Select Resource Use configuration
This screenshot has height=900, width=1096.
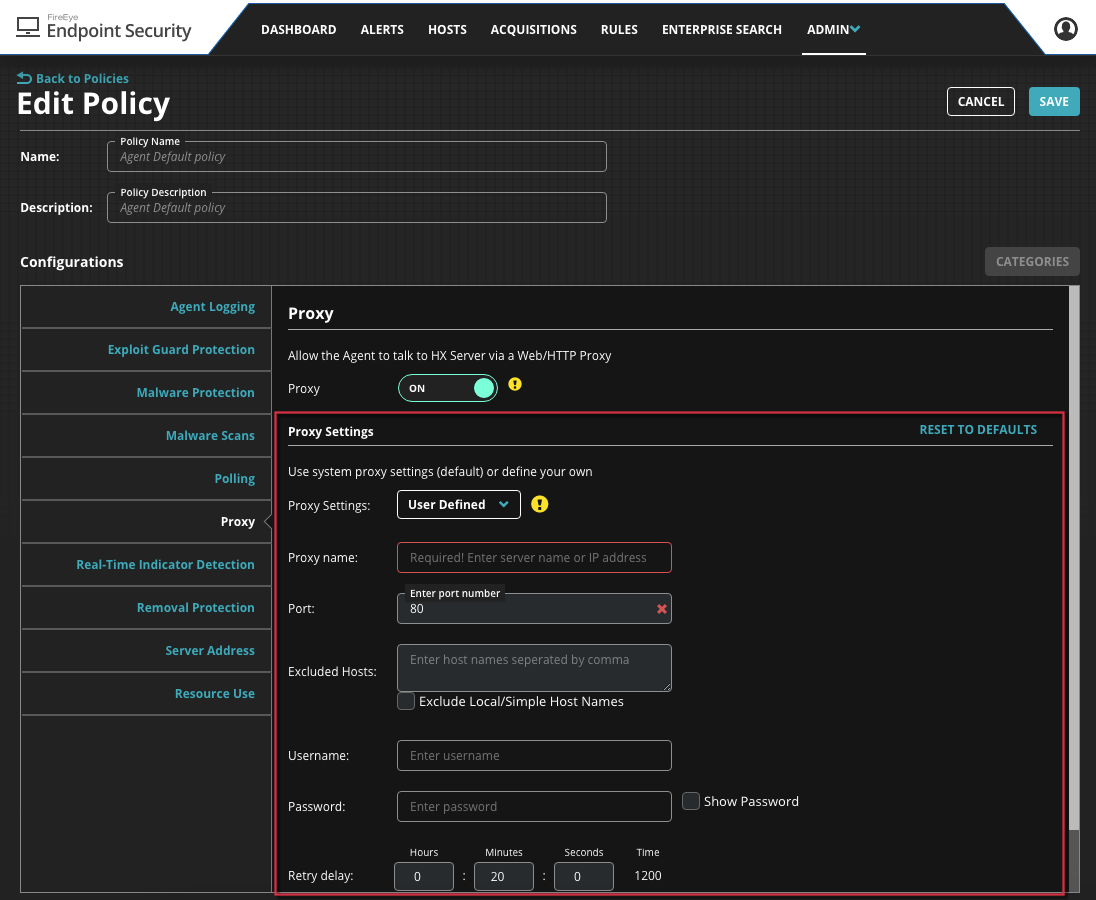pos(146,693)
